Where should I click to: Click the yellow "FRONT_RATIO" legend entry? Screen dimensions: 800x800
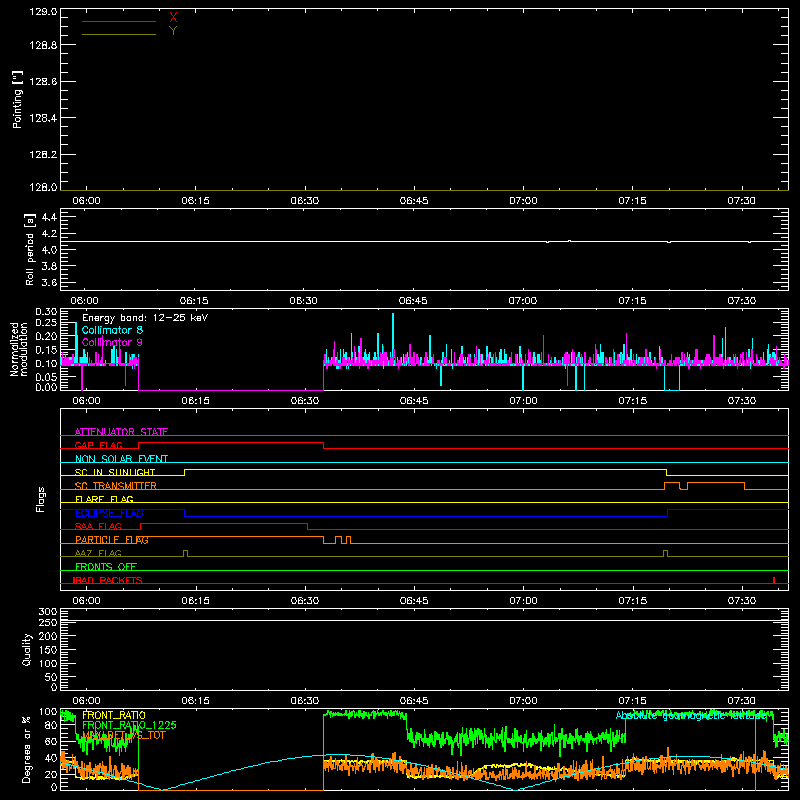pyautogui.click(x=114, y=715)
